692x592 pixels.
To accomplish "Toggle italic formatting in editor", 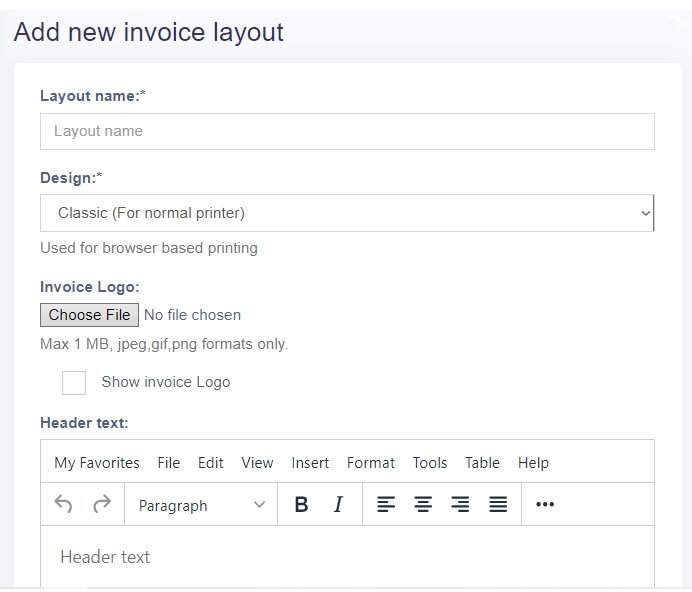I will click(x=338, y=505).
